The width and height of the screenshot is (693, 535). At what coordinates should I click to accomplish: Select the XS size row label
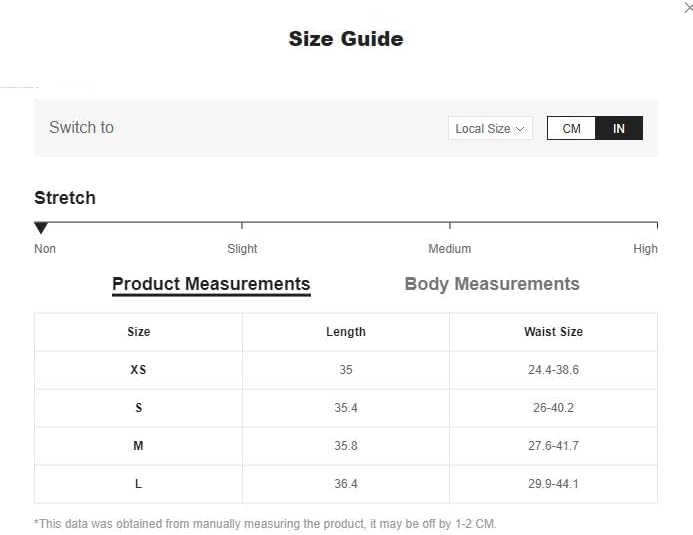tap(138, 370)
